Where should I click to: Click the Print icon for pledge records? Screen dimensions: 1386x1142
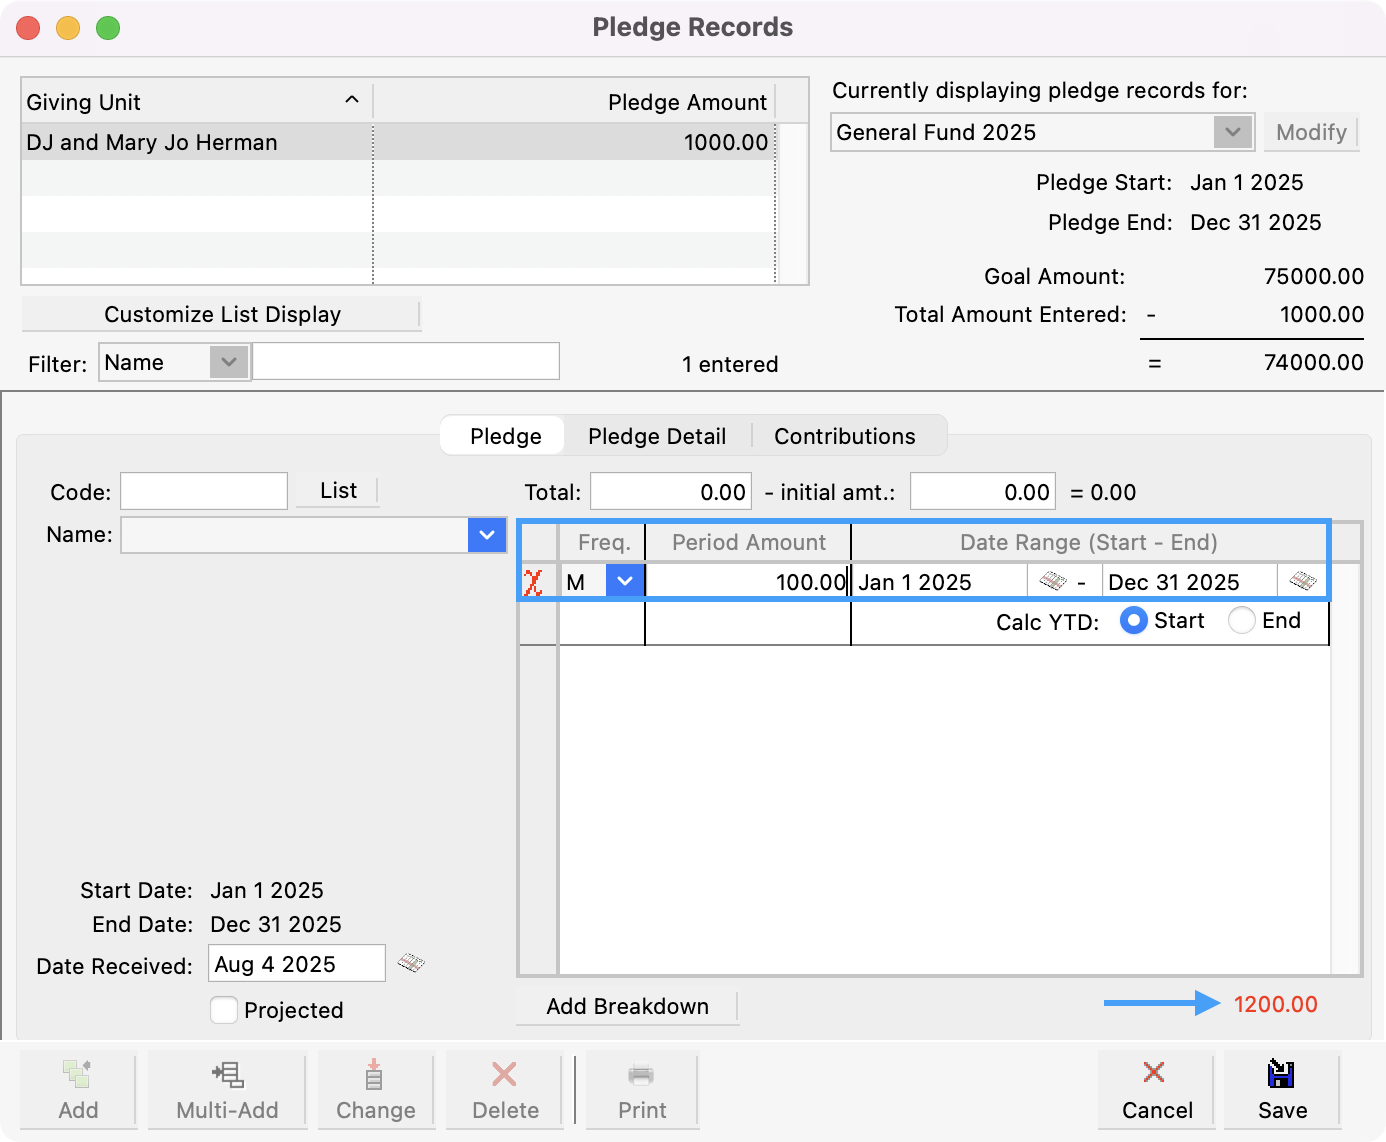click(641, 1090)
